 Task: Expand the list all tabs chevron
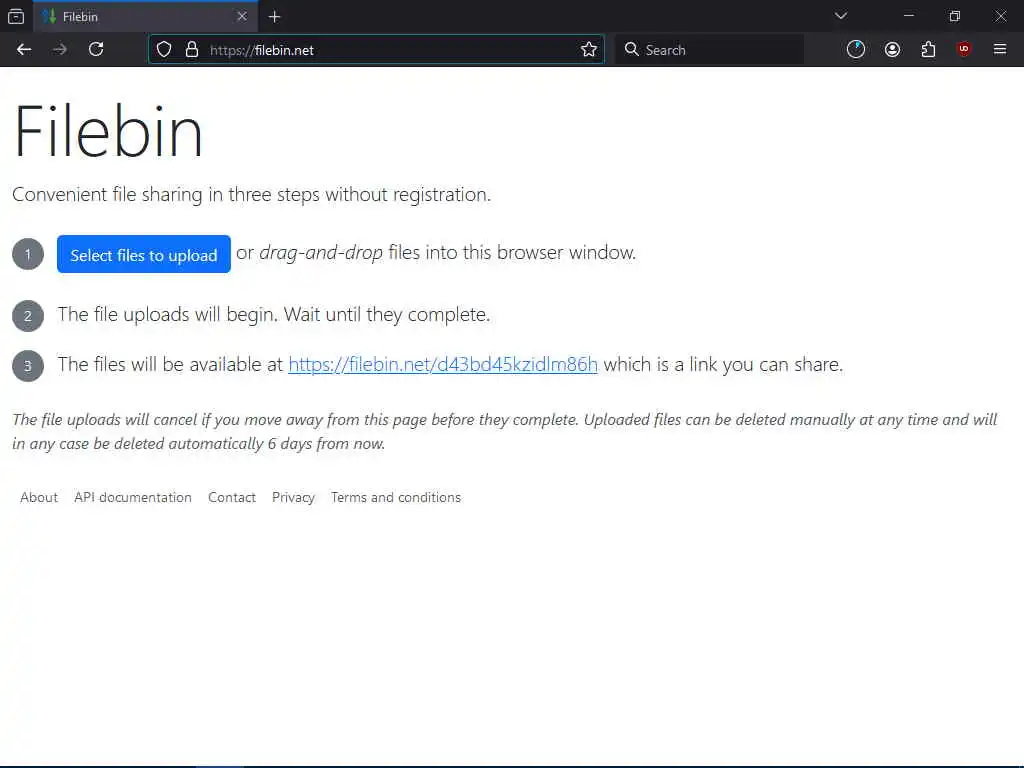(840, 16)
